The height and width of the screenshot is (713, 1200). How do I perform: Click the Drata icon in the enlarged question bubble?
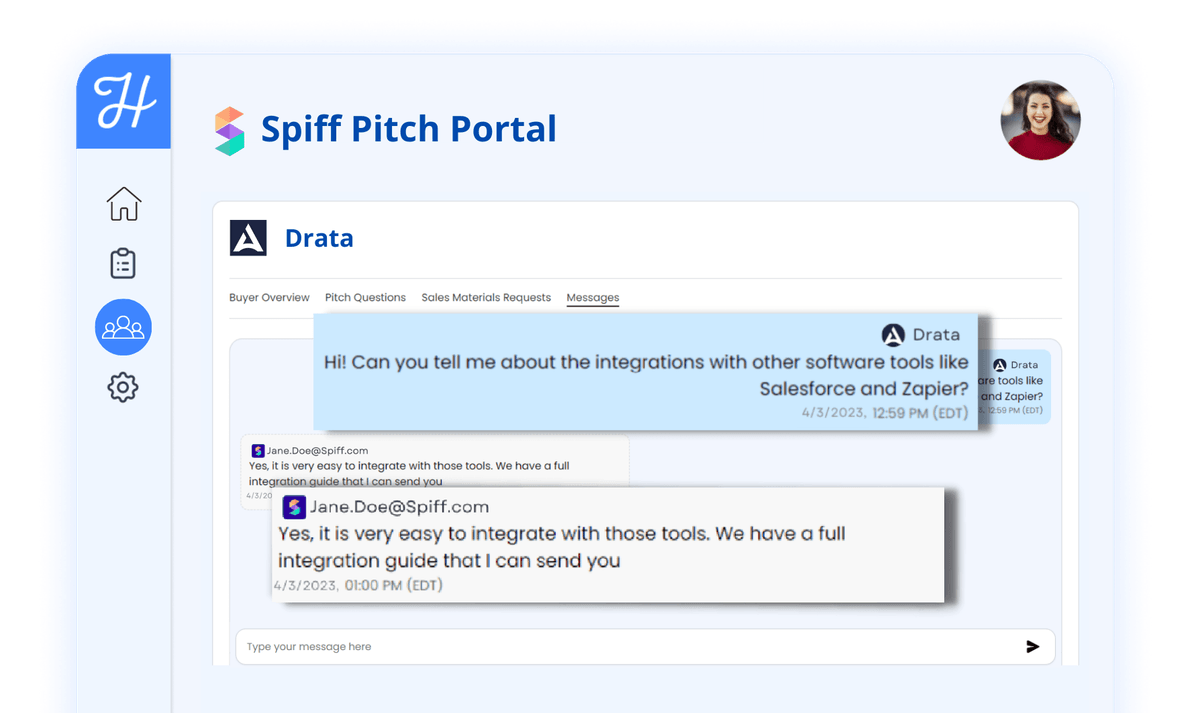[893, 335]
